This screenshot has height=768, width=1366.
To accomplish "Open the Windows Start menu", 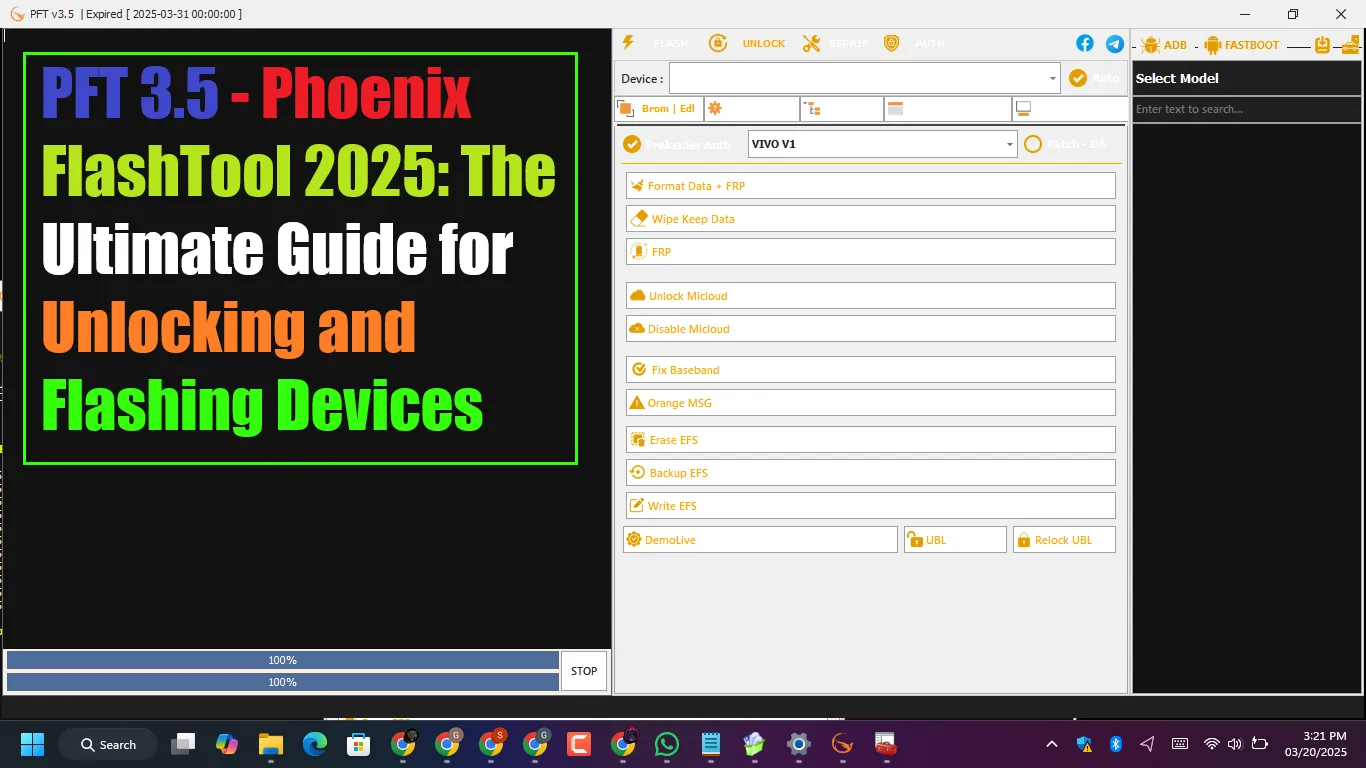I will click(32, 744).
